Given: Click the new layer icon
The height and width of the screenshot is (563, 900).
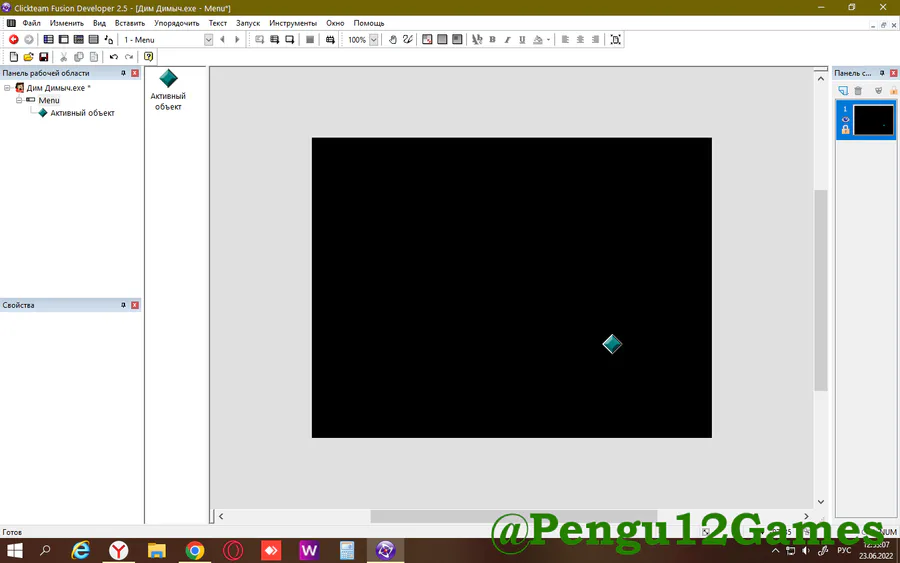Looking at the screenshot, I should [843, 90].
